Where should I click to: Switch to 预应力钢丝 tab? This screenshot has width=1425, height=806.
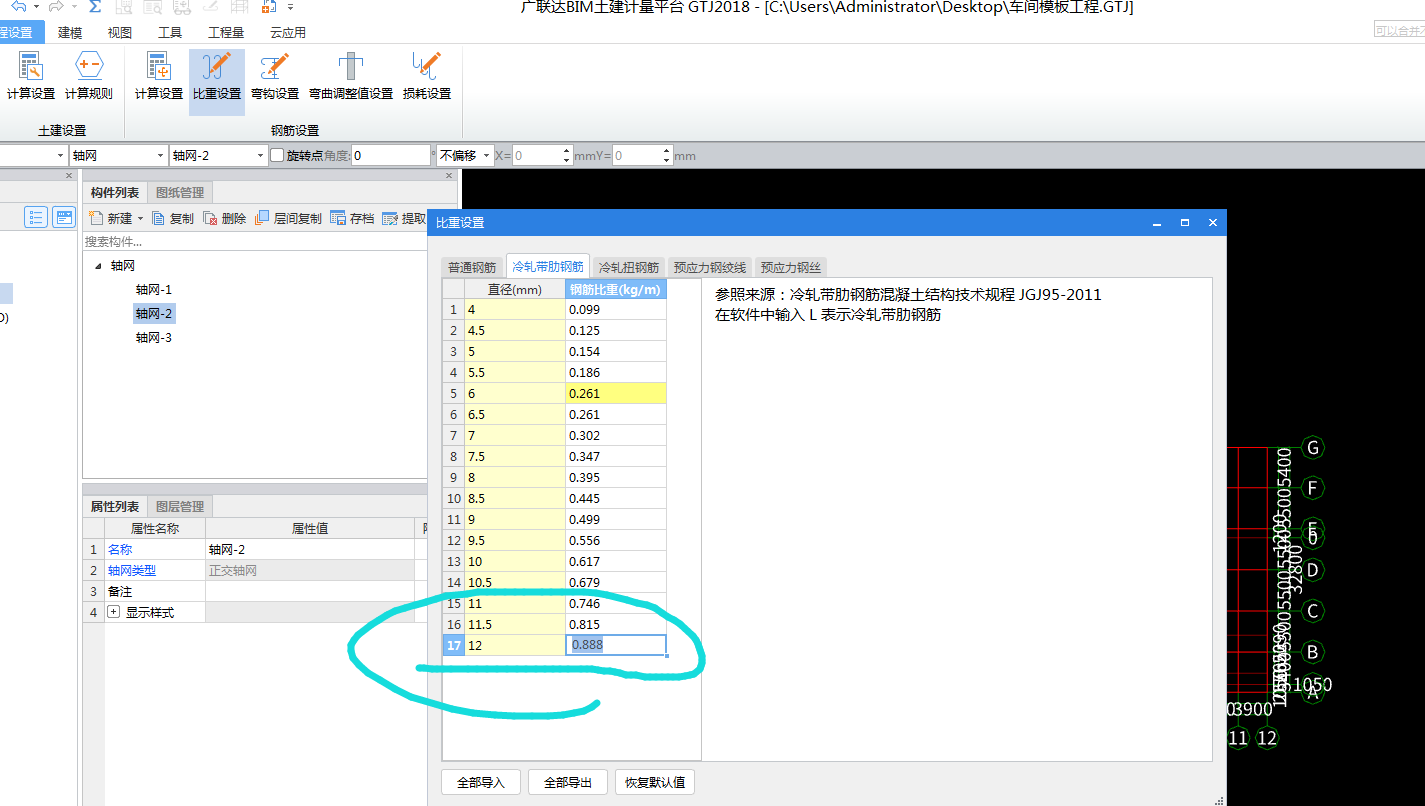coord(791,267)
